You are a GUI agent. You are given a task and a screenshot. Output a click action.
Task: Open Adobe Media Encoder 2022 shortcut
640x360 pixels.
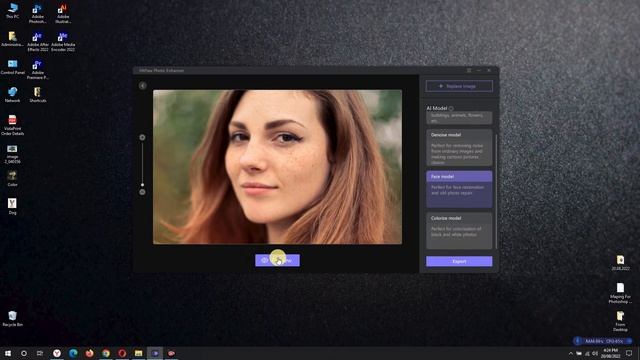click(x=63, y=42)
